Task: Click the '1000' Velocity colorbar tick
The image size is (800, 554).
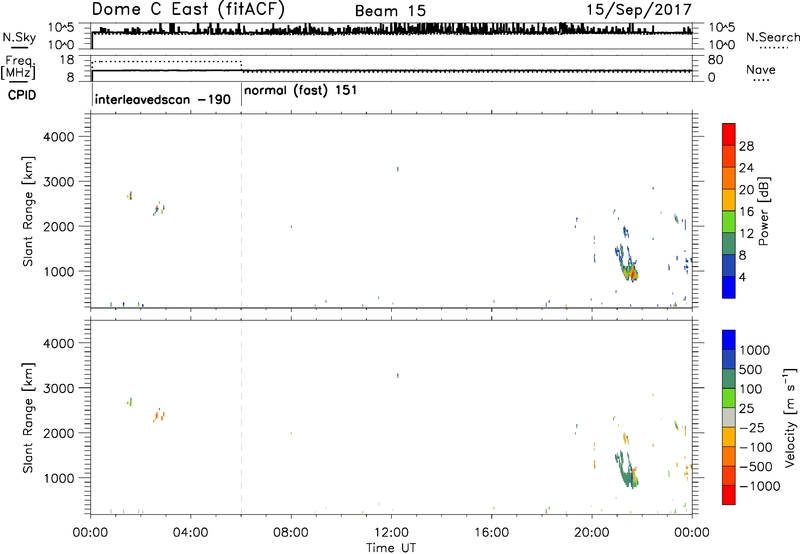Action: pyautogui.click(x=755, y=350)
